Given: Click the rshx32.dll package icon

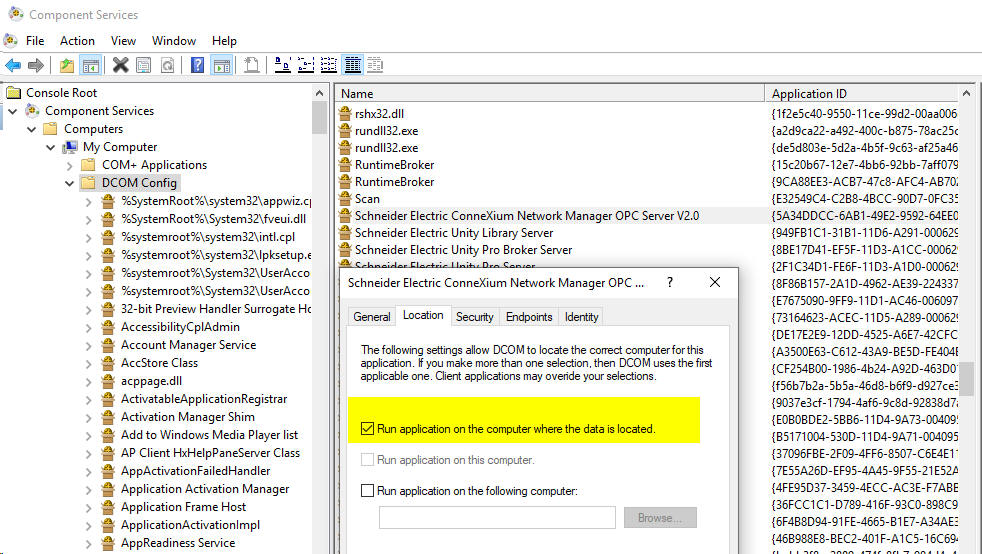Looking at the screenshot, I should 344,113.
